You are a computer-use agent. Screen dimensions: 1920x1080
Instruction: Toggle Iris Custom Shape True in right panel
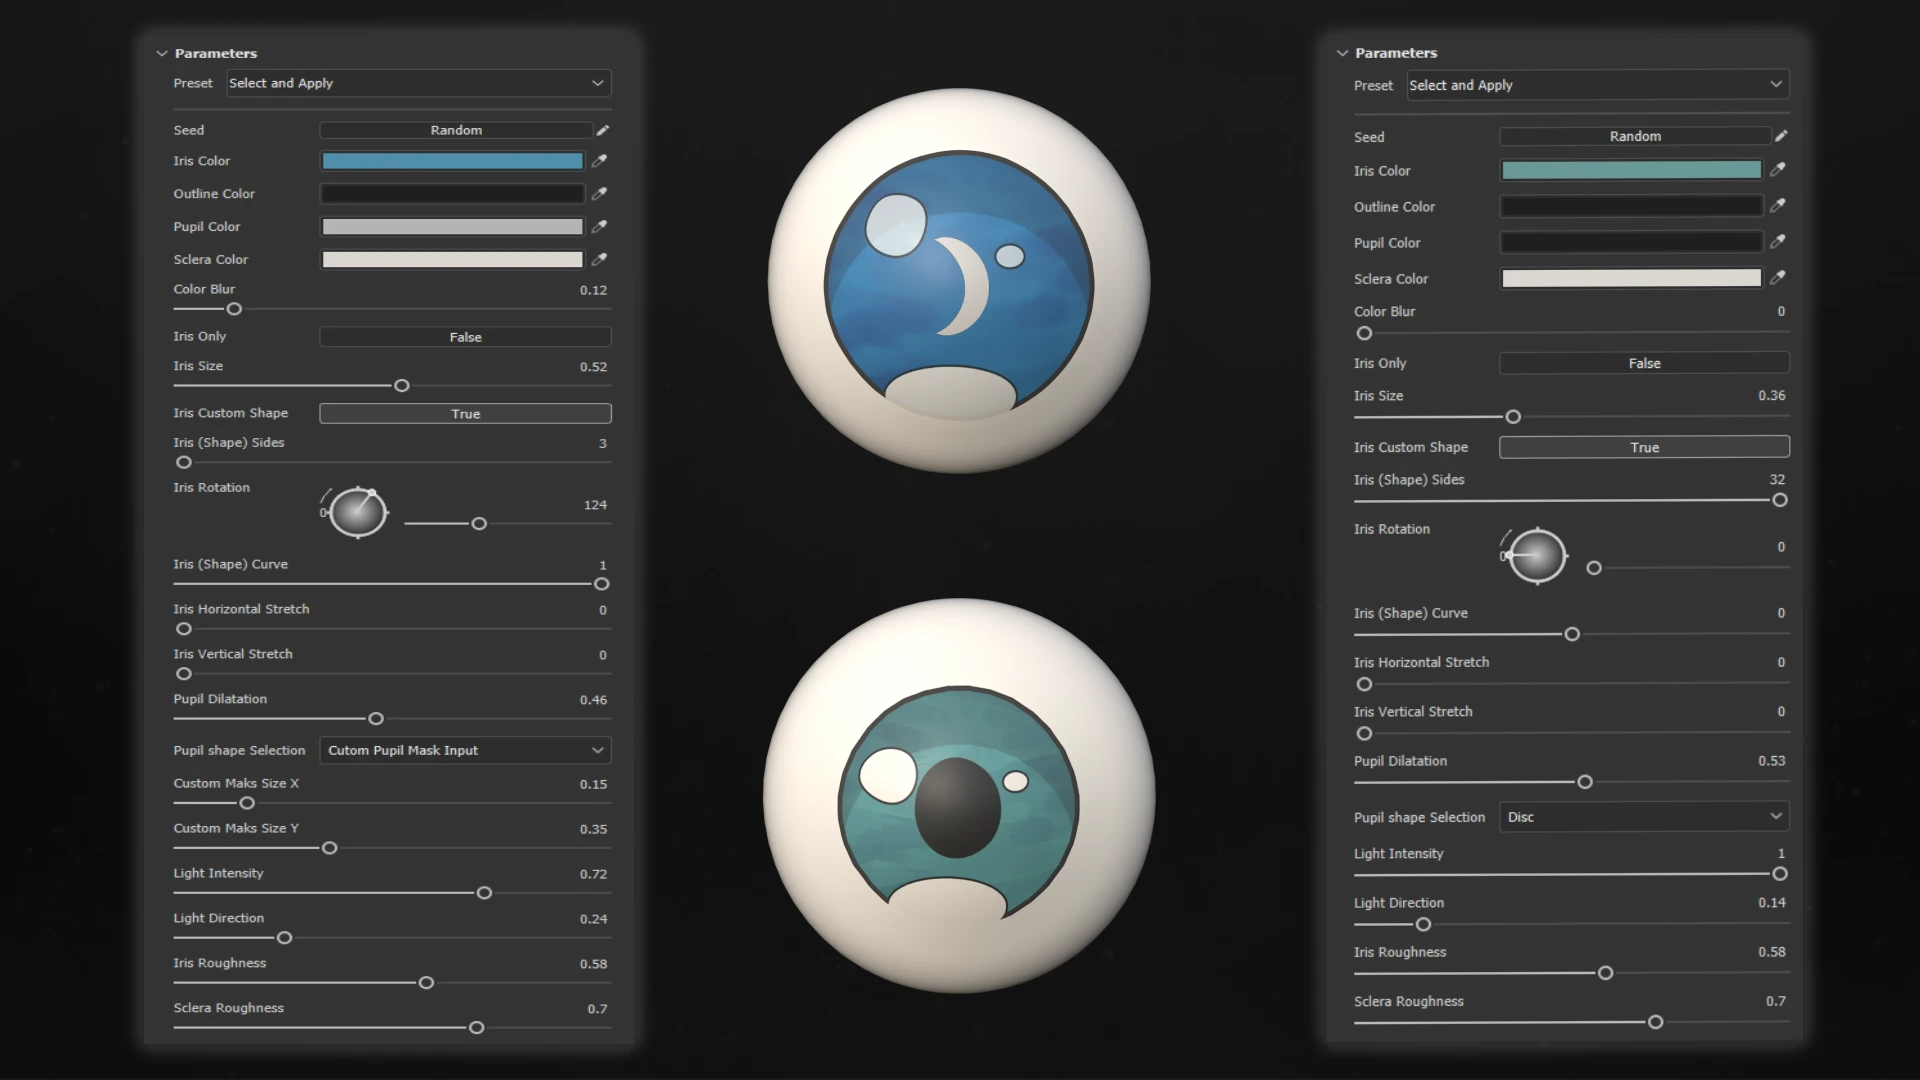tap(1644, 447)
